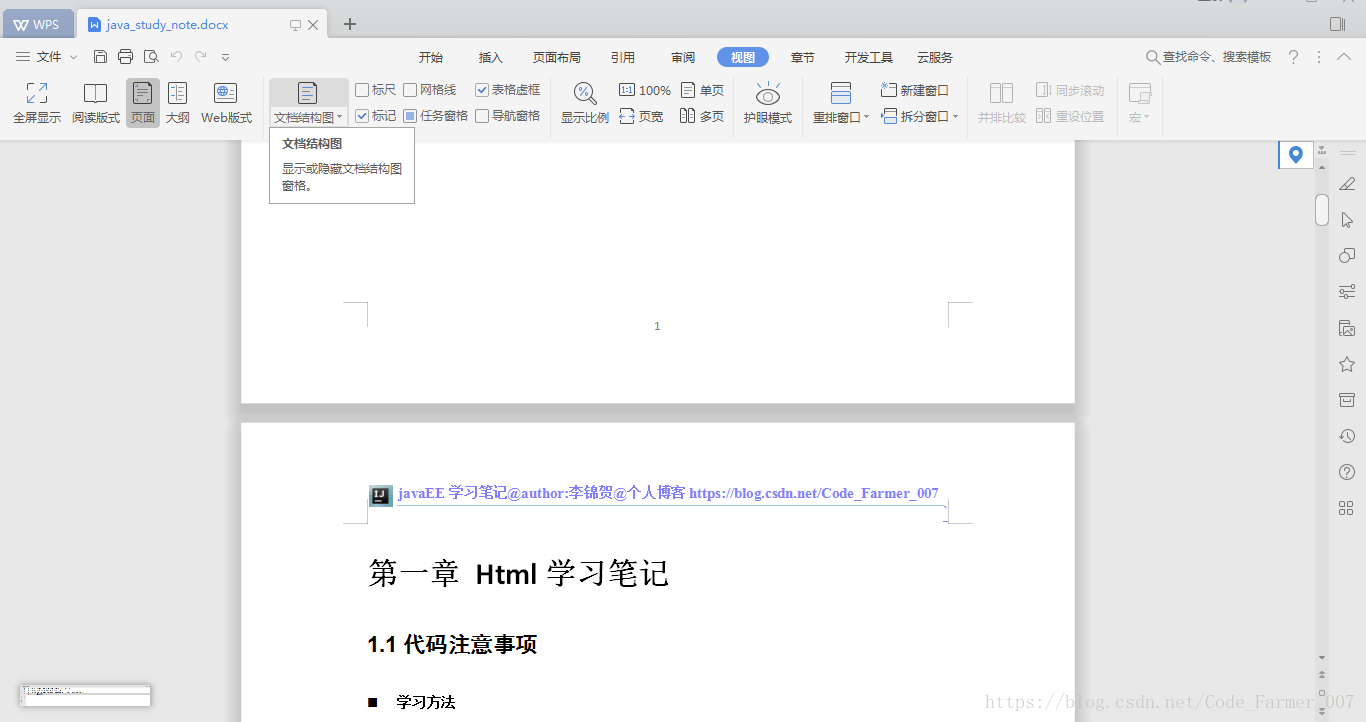Viewport: 1366px width, 722px height.
Task: Switch to outline view
Action: (x=177, y=104)
